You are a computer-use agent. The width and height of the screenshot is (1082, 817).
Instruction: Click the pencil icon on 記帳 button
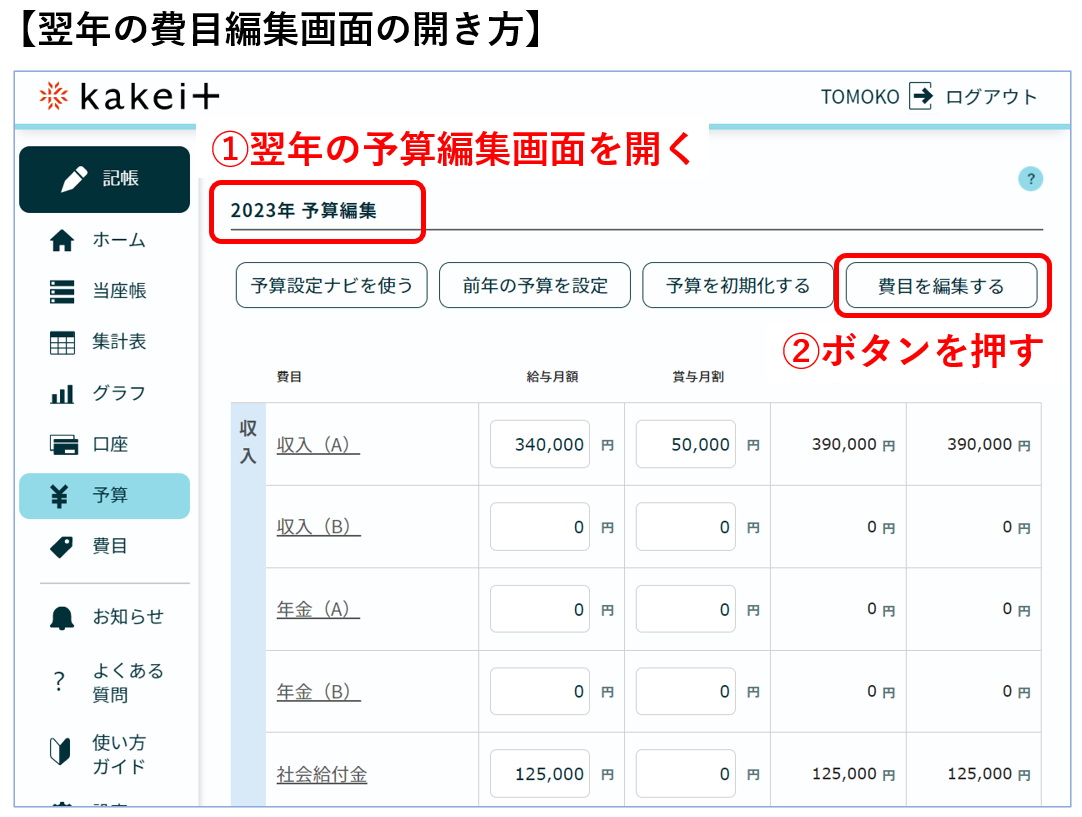coord(74,179)
